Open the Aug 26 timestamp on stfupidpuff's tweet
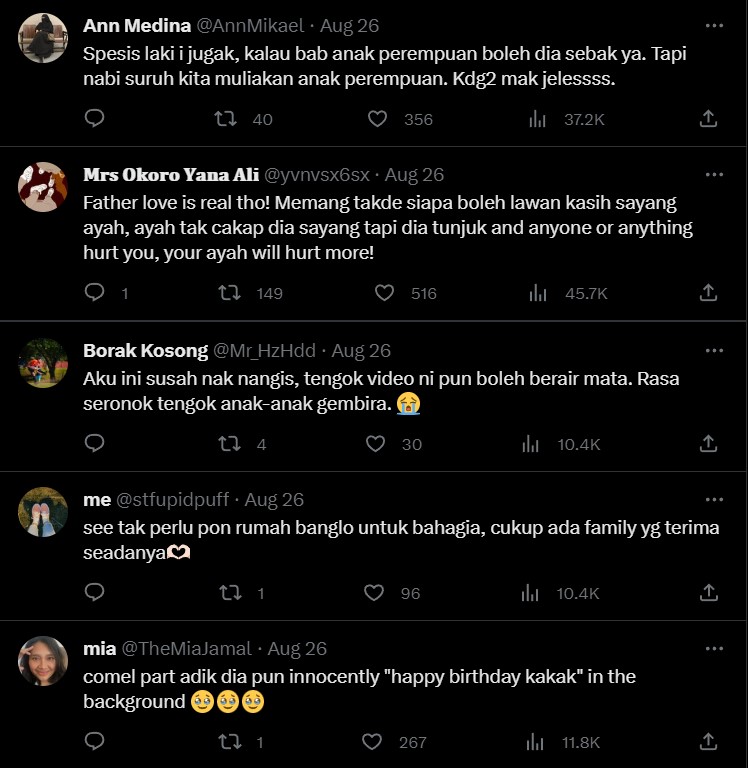Image resolution: width=748 pixels, height=768 pixels. [274, 500]
